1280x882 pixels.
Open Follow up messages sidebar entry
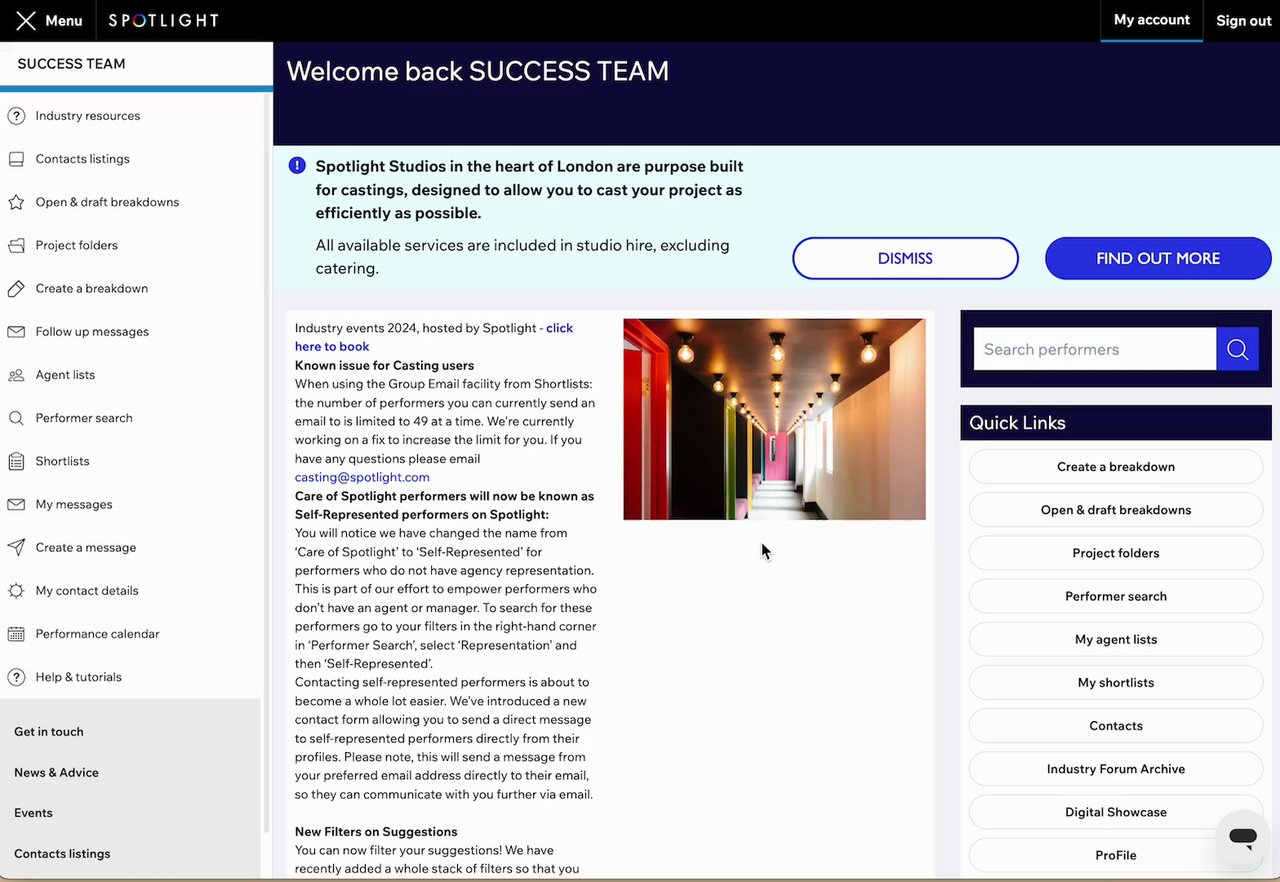92,331
